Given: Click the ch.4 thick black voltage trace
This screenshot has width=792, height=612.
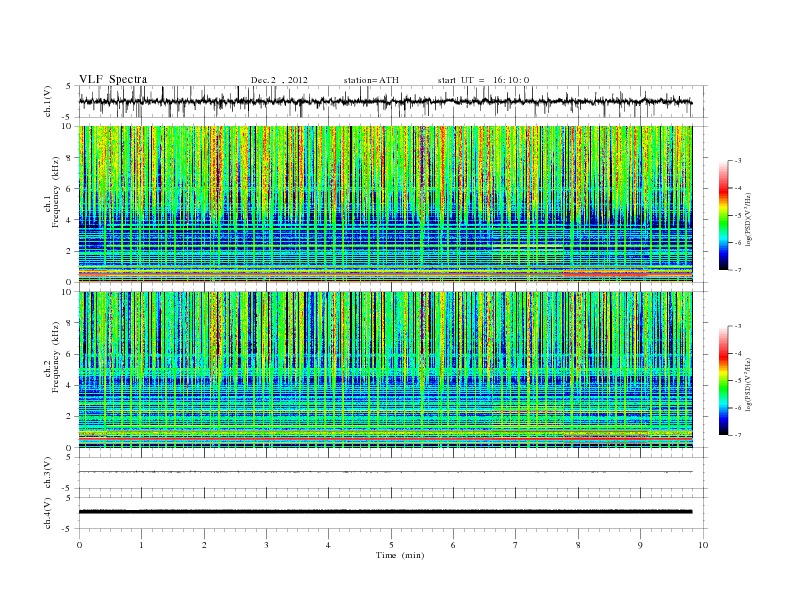Looking at the screenshot, I should (x=385, y=512).
